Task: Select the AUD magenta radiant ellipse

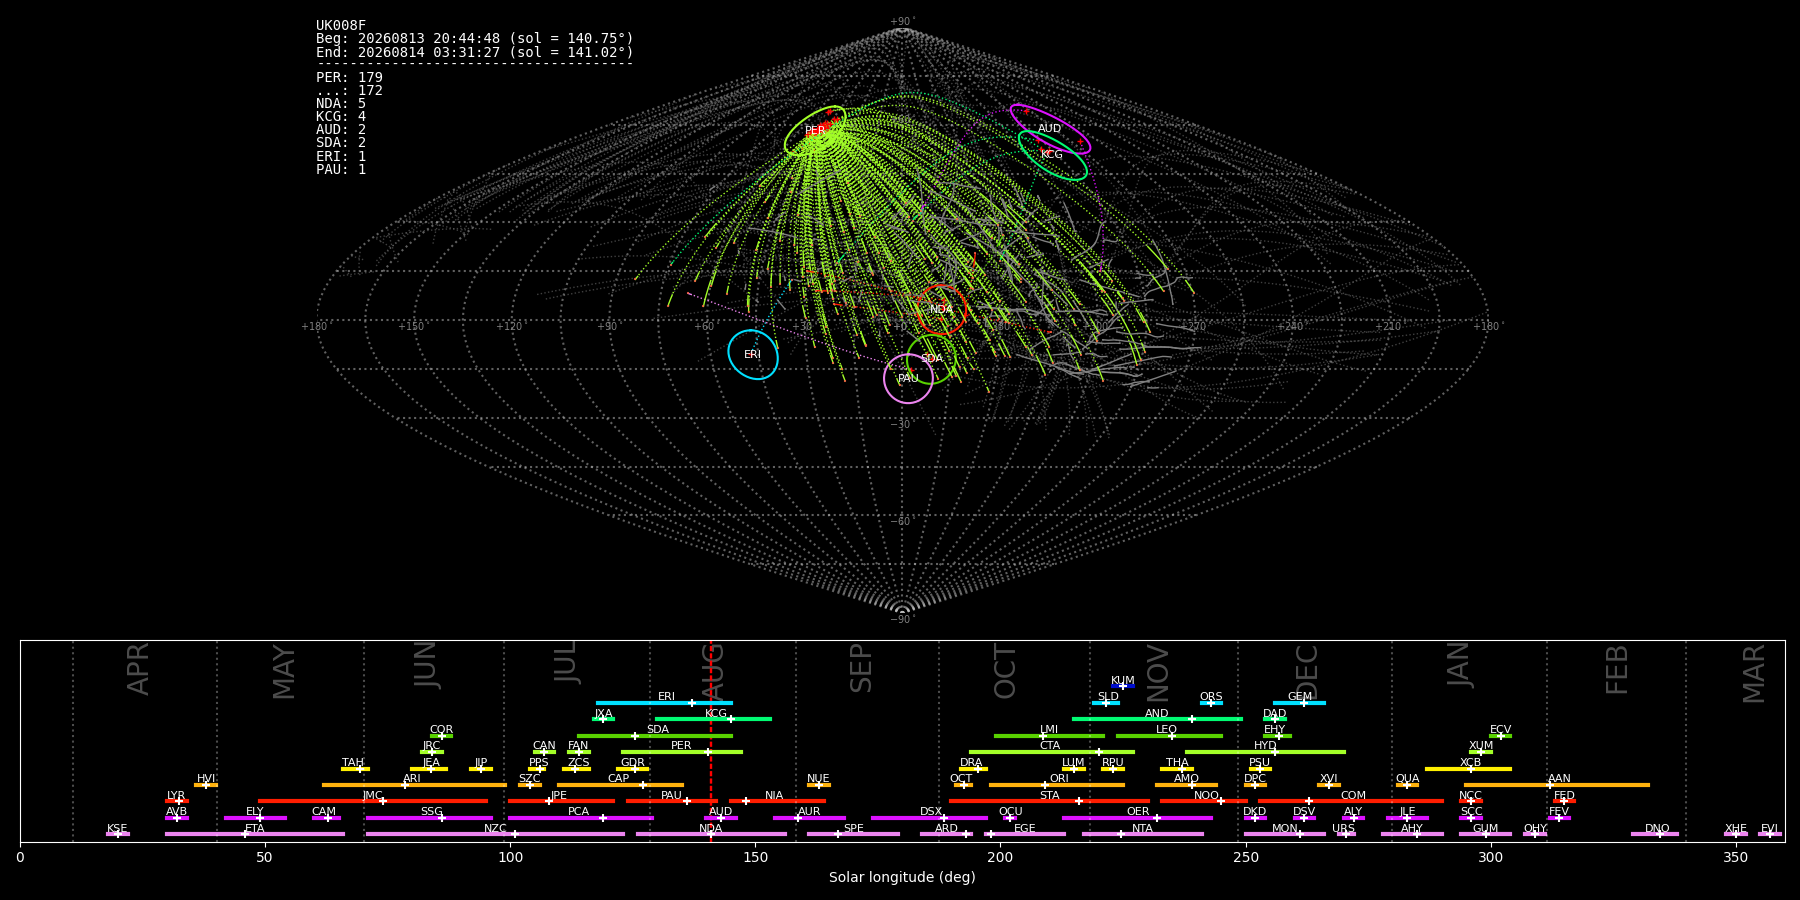Action: [1050, 128]
